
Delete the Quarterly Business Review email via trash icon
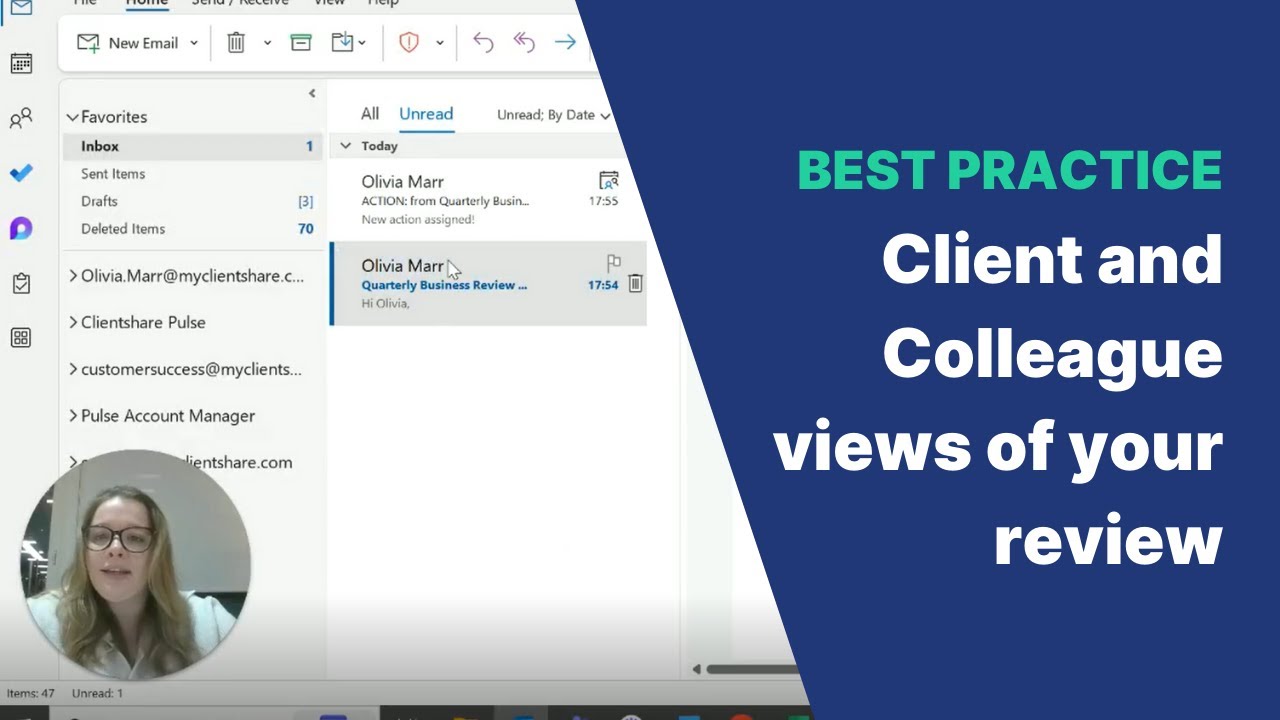[635, 284]
